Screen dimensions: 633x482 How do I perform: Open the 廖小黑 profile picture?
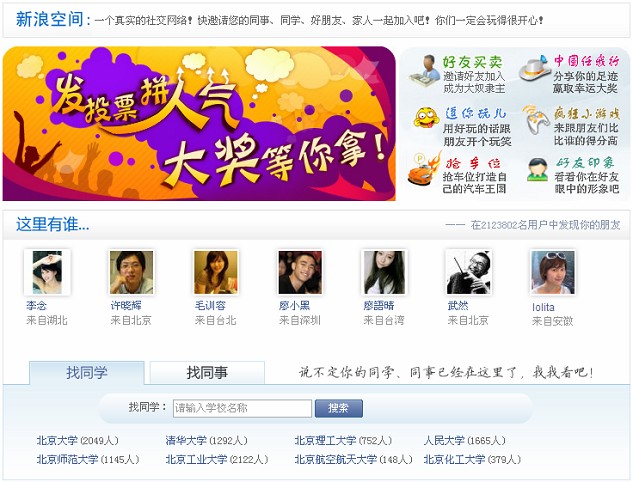300,272
